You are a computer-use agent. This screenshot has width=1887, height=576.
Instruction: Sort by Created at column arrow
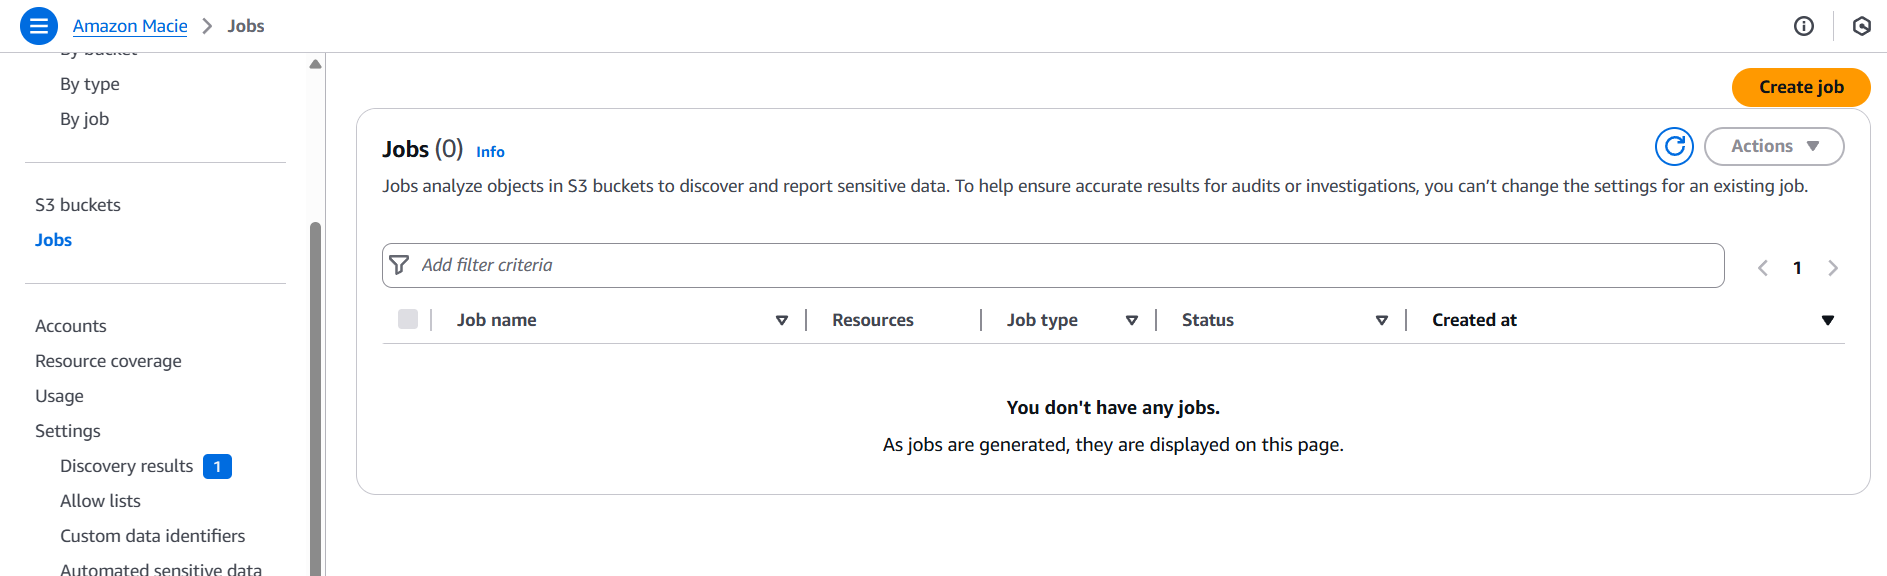(x=1828, y=320)
